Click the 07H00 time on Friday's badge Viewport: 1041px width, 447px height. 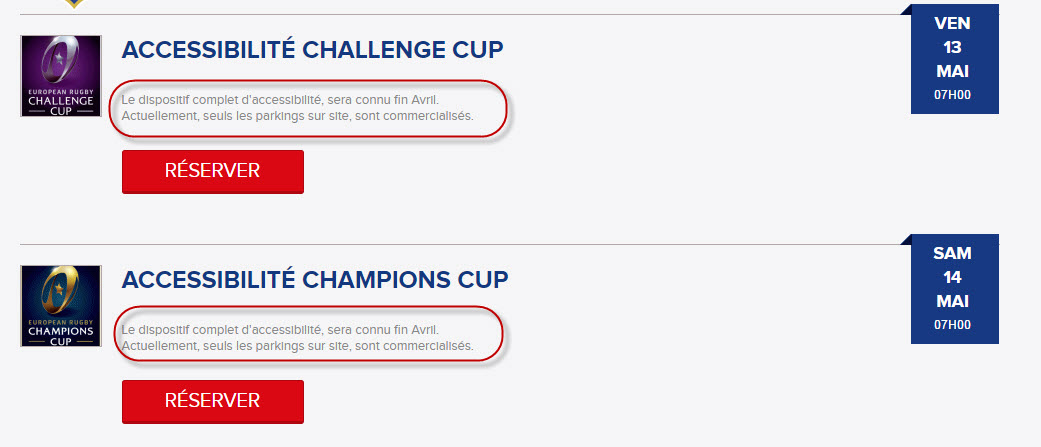[x=953, y=96]
